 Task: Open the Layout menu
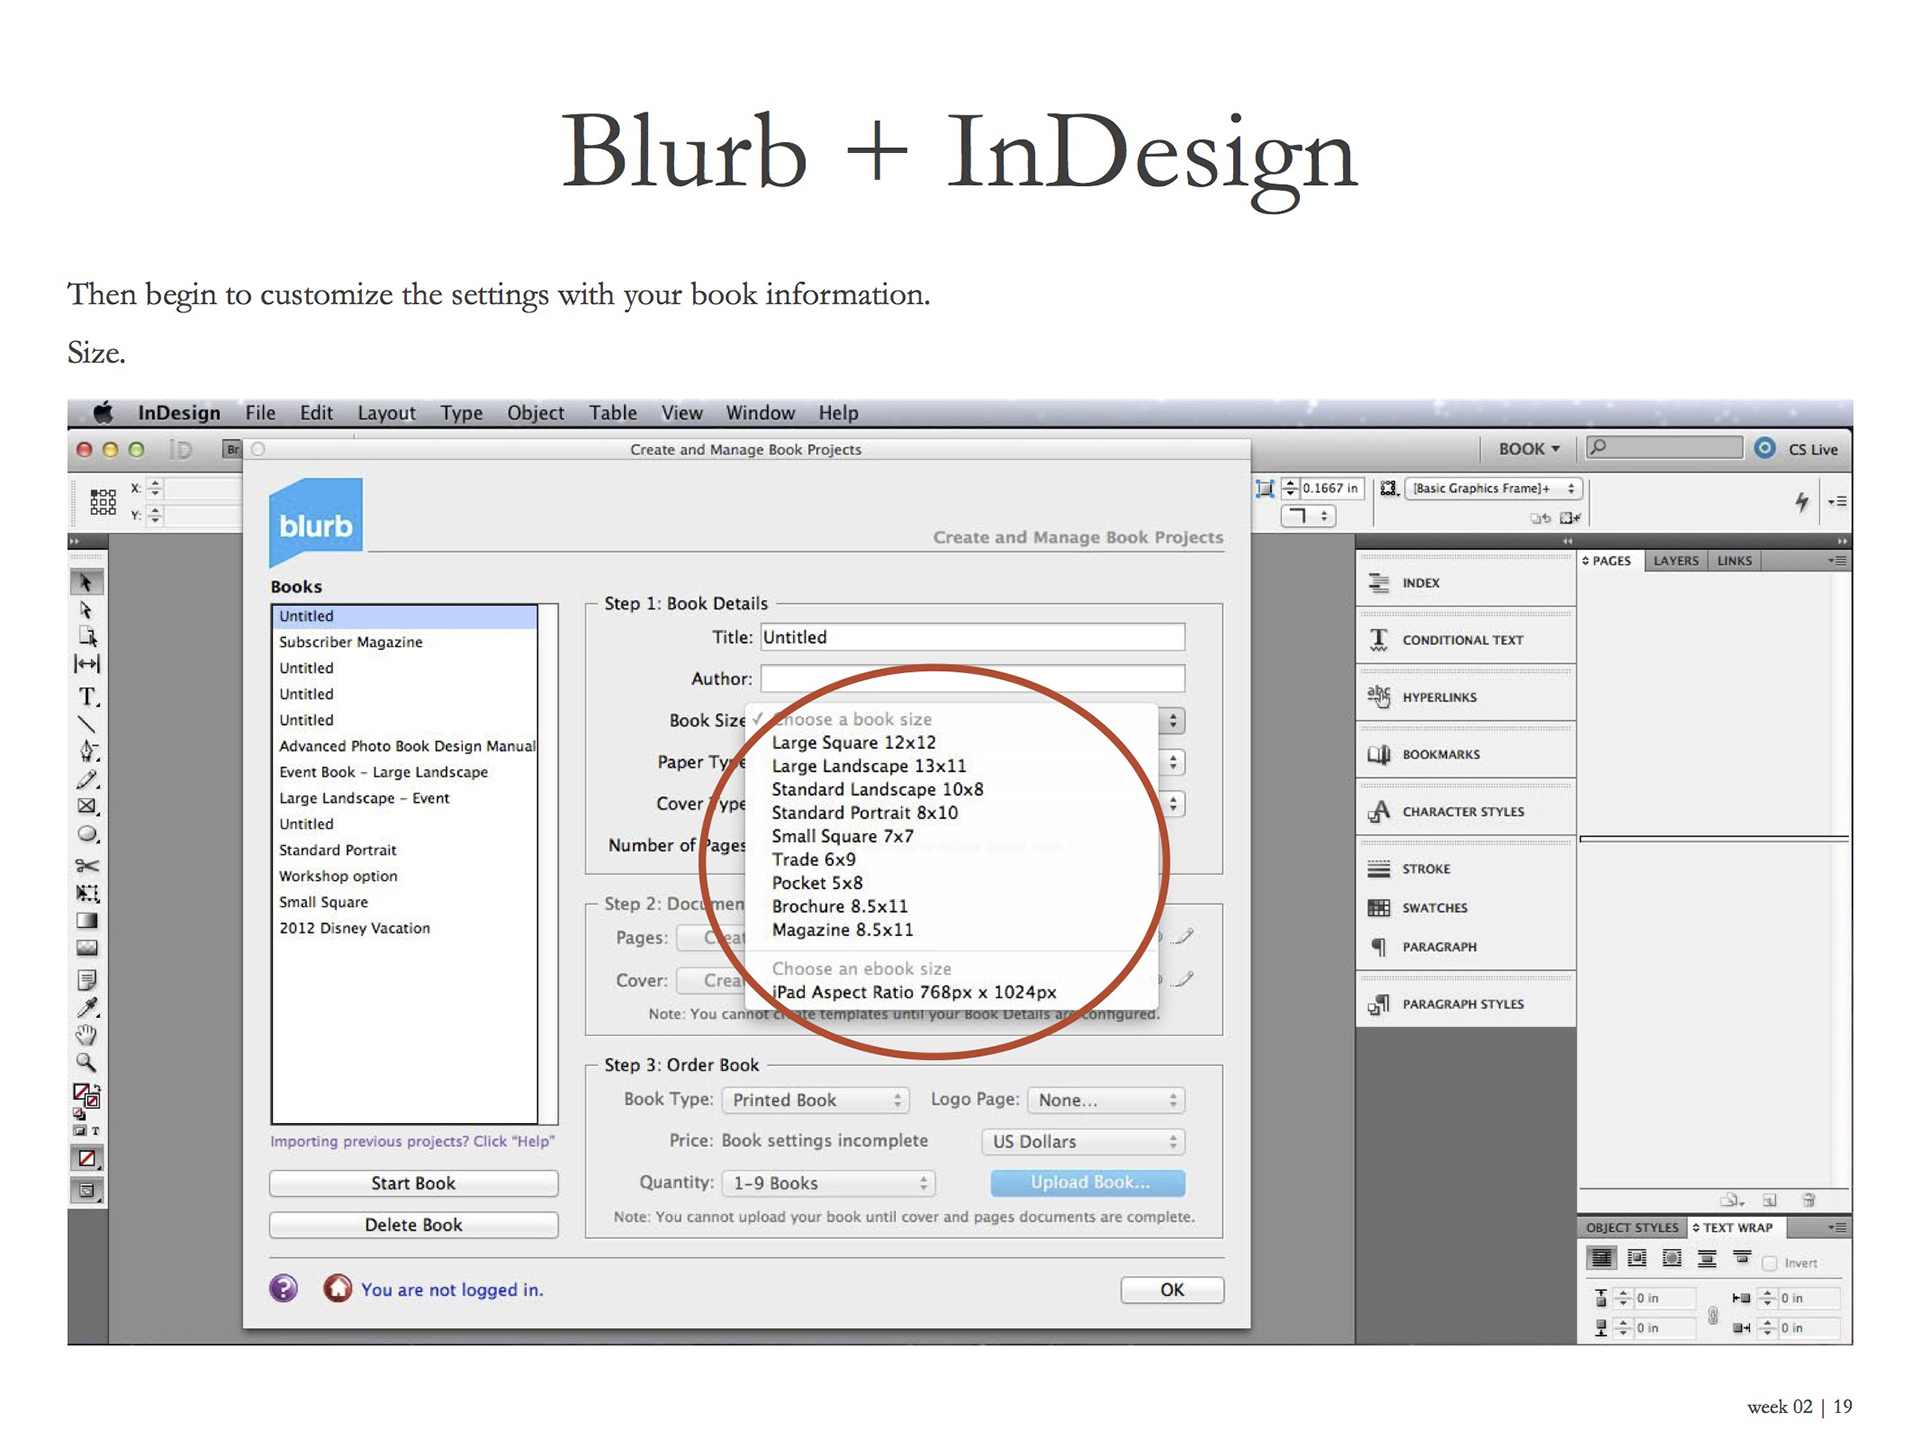[386, 412]
